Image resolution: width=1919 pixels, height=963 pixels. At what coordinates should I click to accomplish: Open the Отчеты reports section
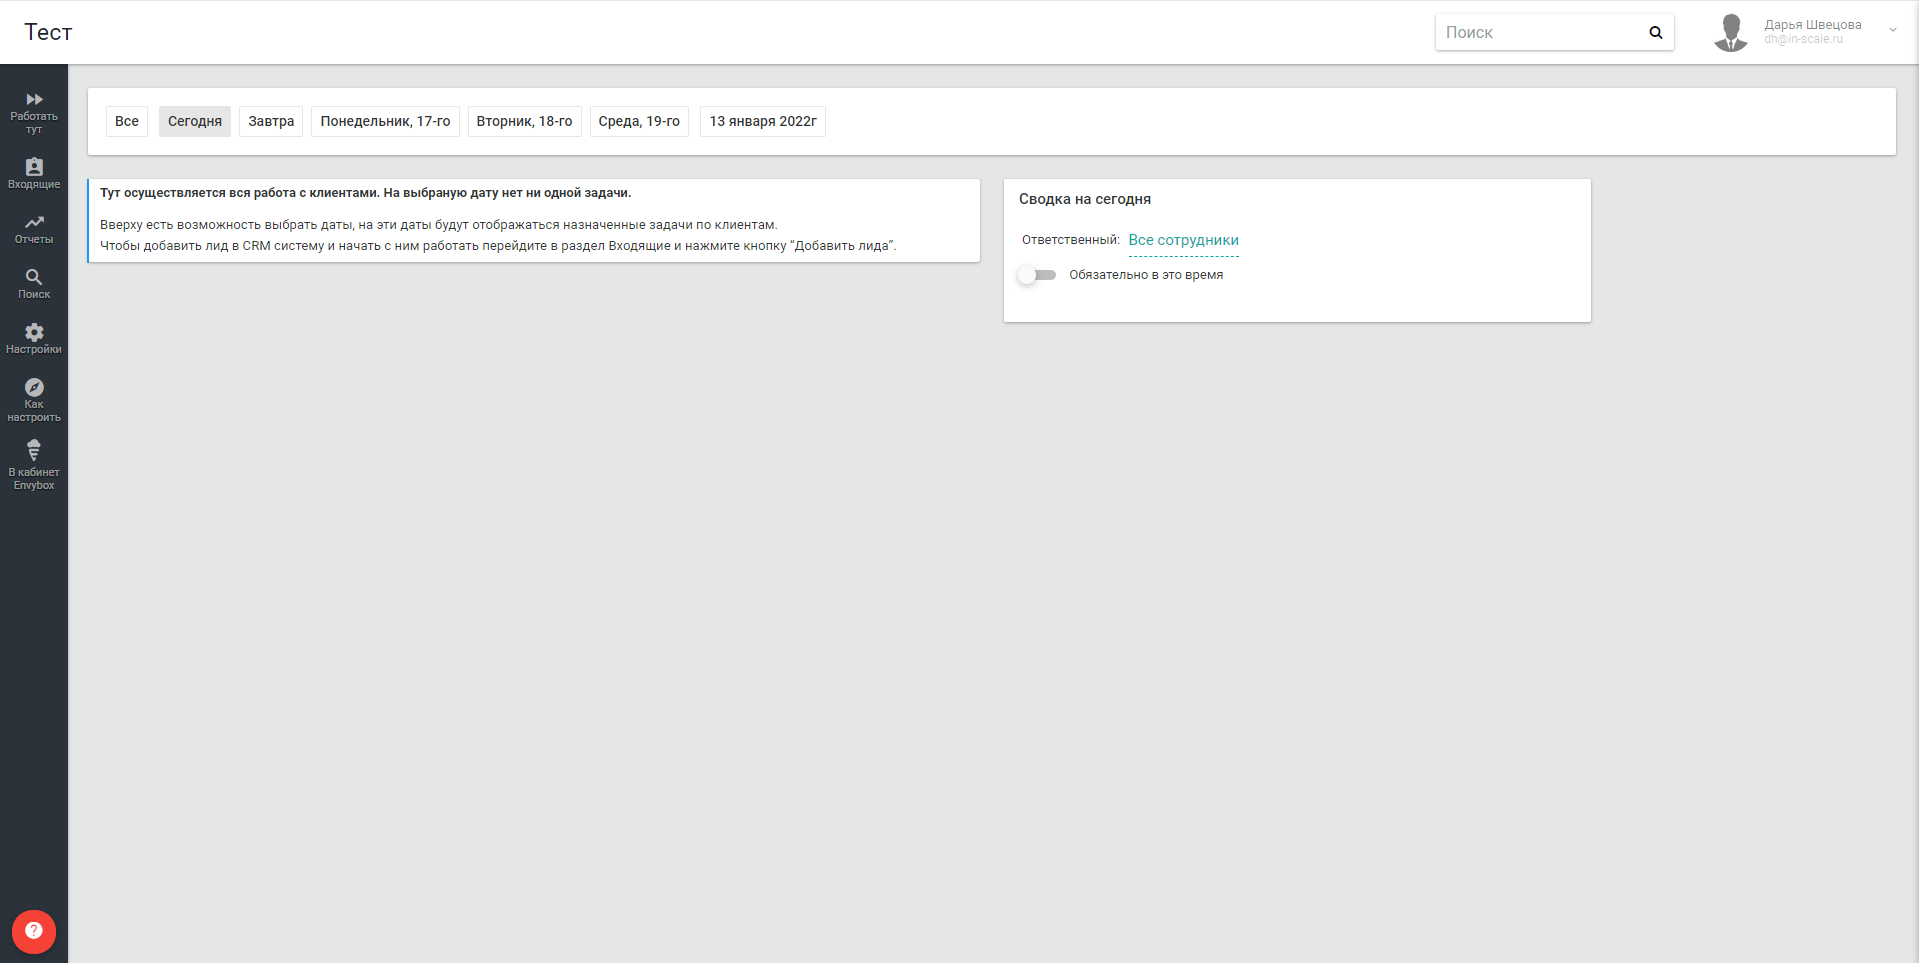point(34,229)
